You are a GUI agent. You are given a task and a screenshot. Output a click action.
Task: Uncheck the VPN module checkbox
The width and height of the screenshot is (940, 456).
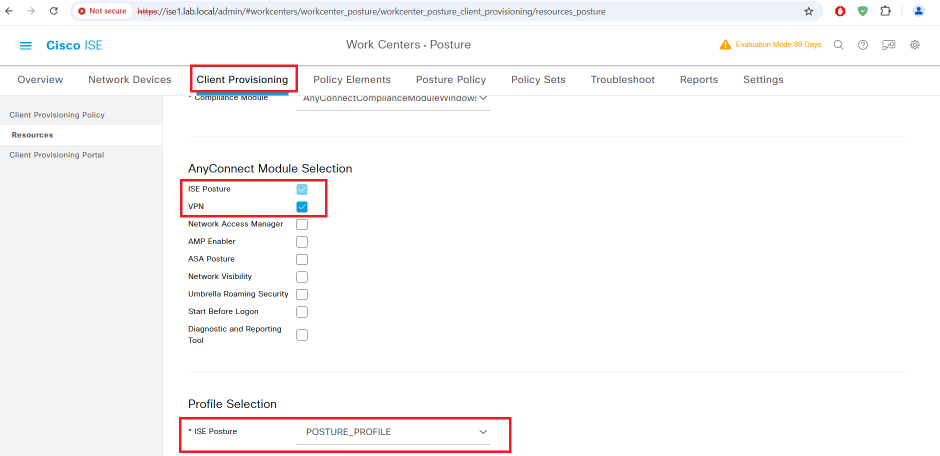point(302,207)
